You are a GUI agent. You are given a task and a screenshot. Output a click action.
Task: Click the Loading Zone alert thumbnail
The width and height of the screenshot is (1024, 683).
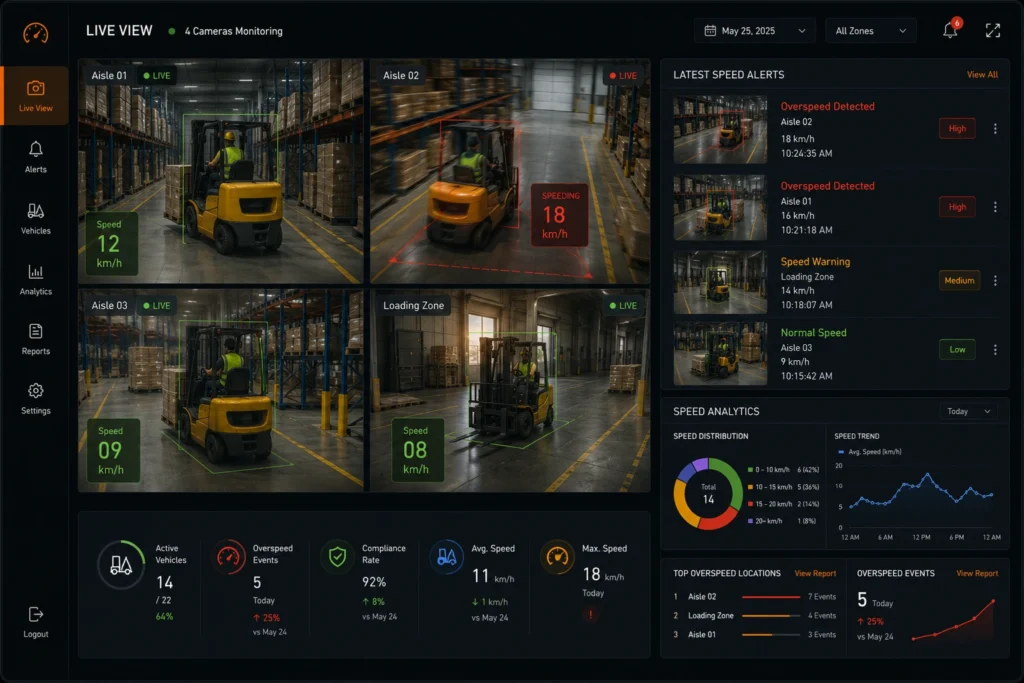(x=720, y=282)
